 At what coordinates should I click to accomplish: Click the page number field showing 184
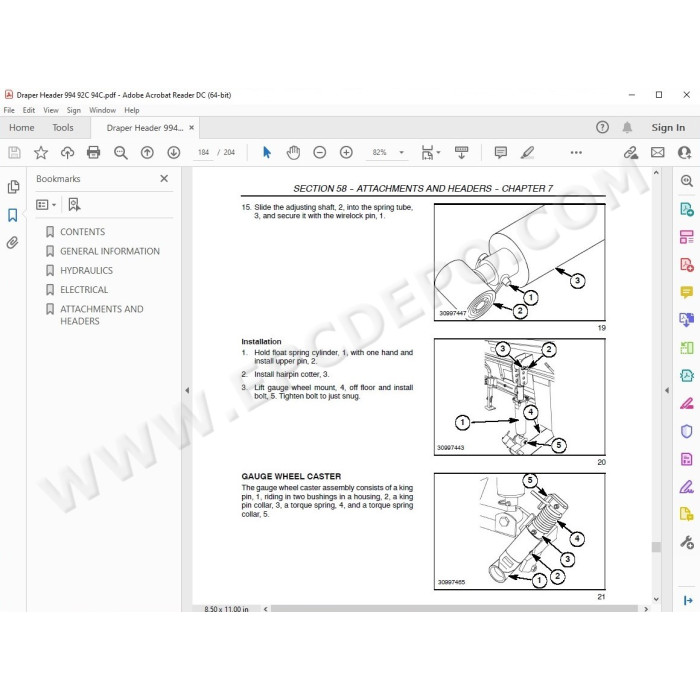[204, 153]
